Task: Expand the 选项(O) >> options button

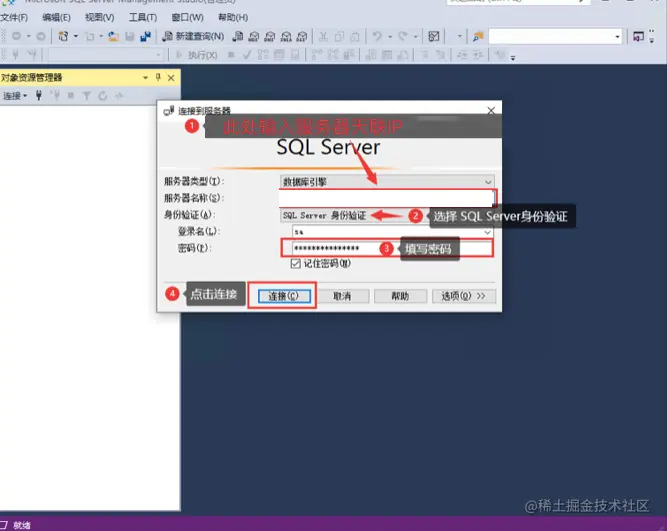Action: (x=464, y=296)
